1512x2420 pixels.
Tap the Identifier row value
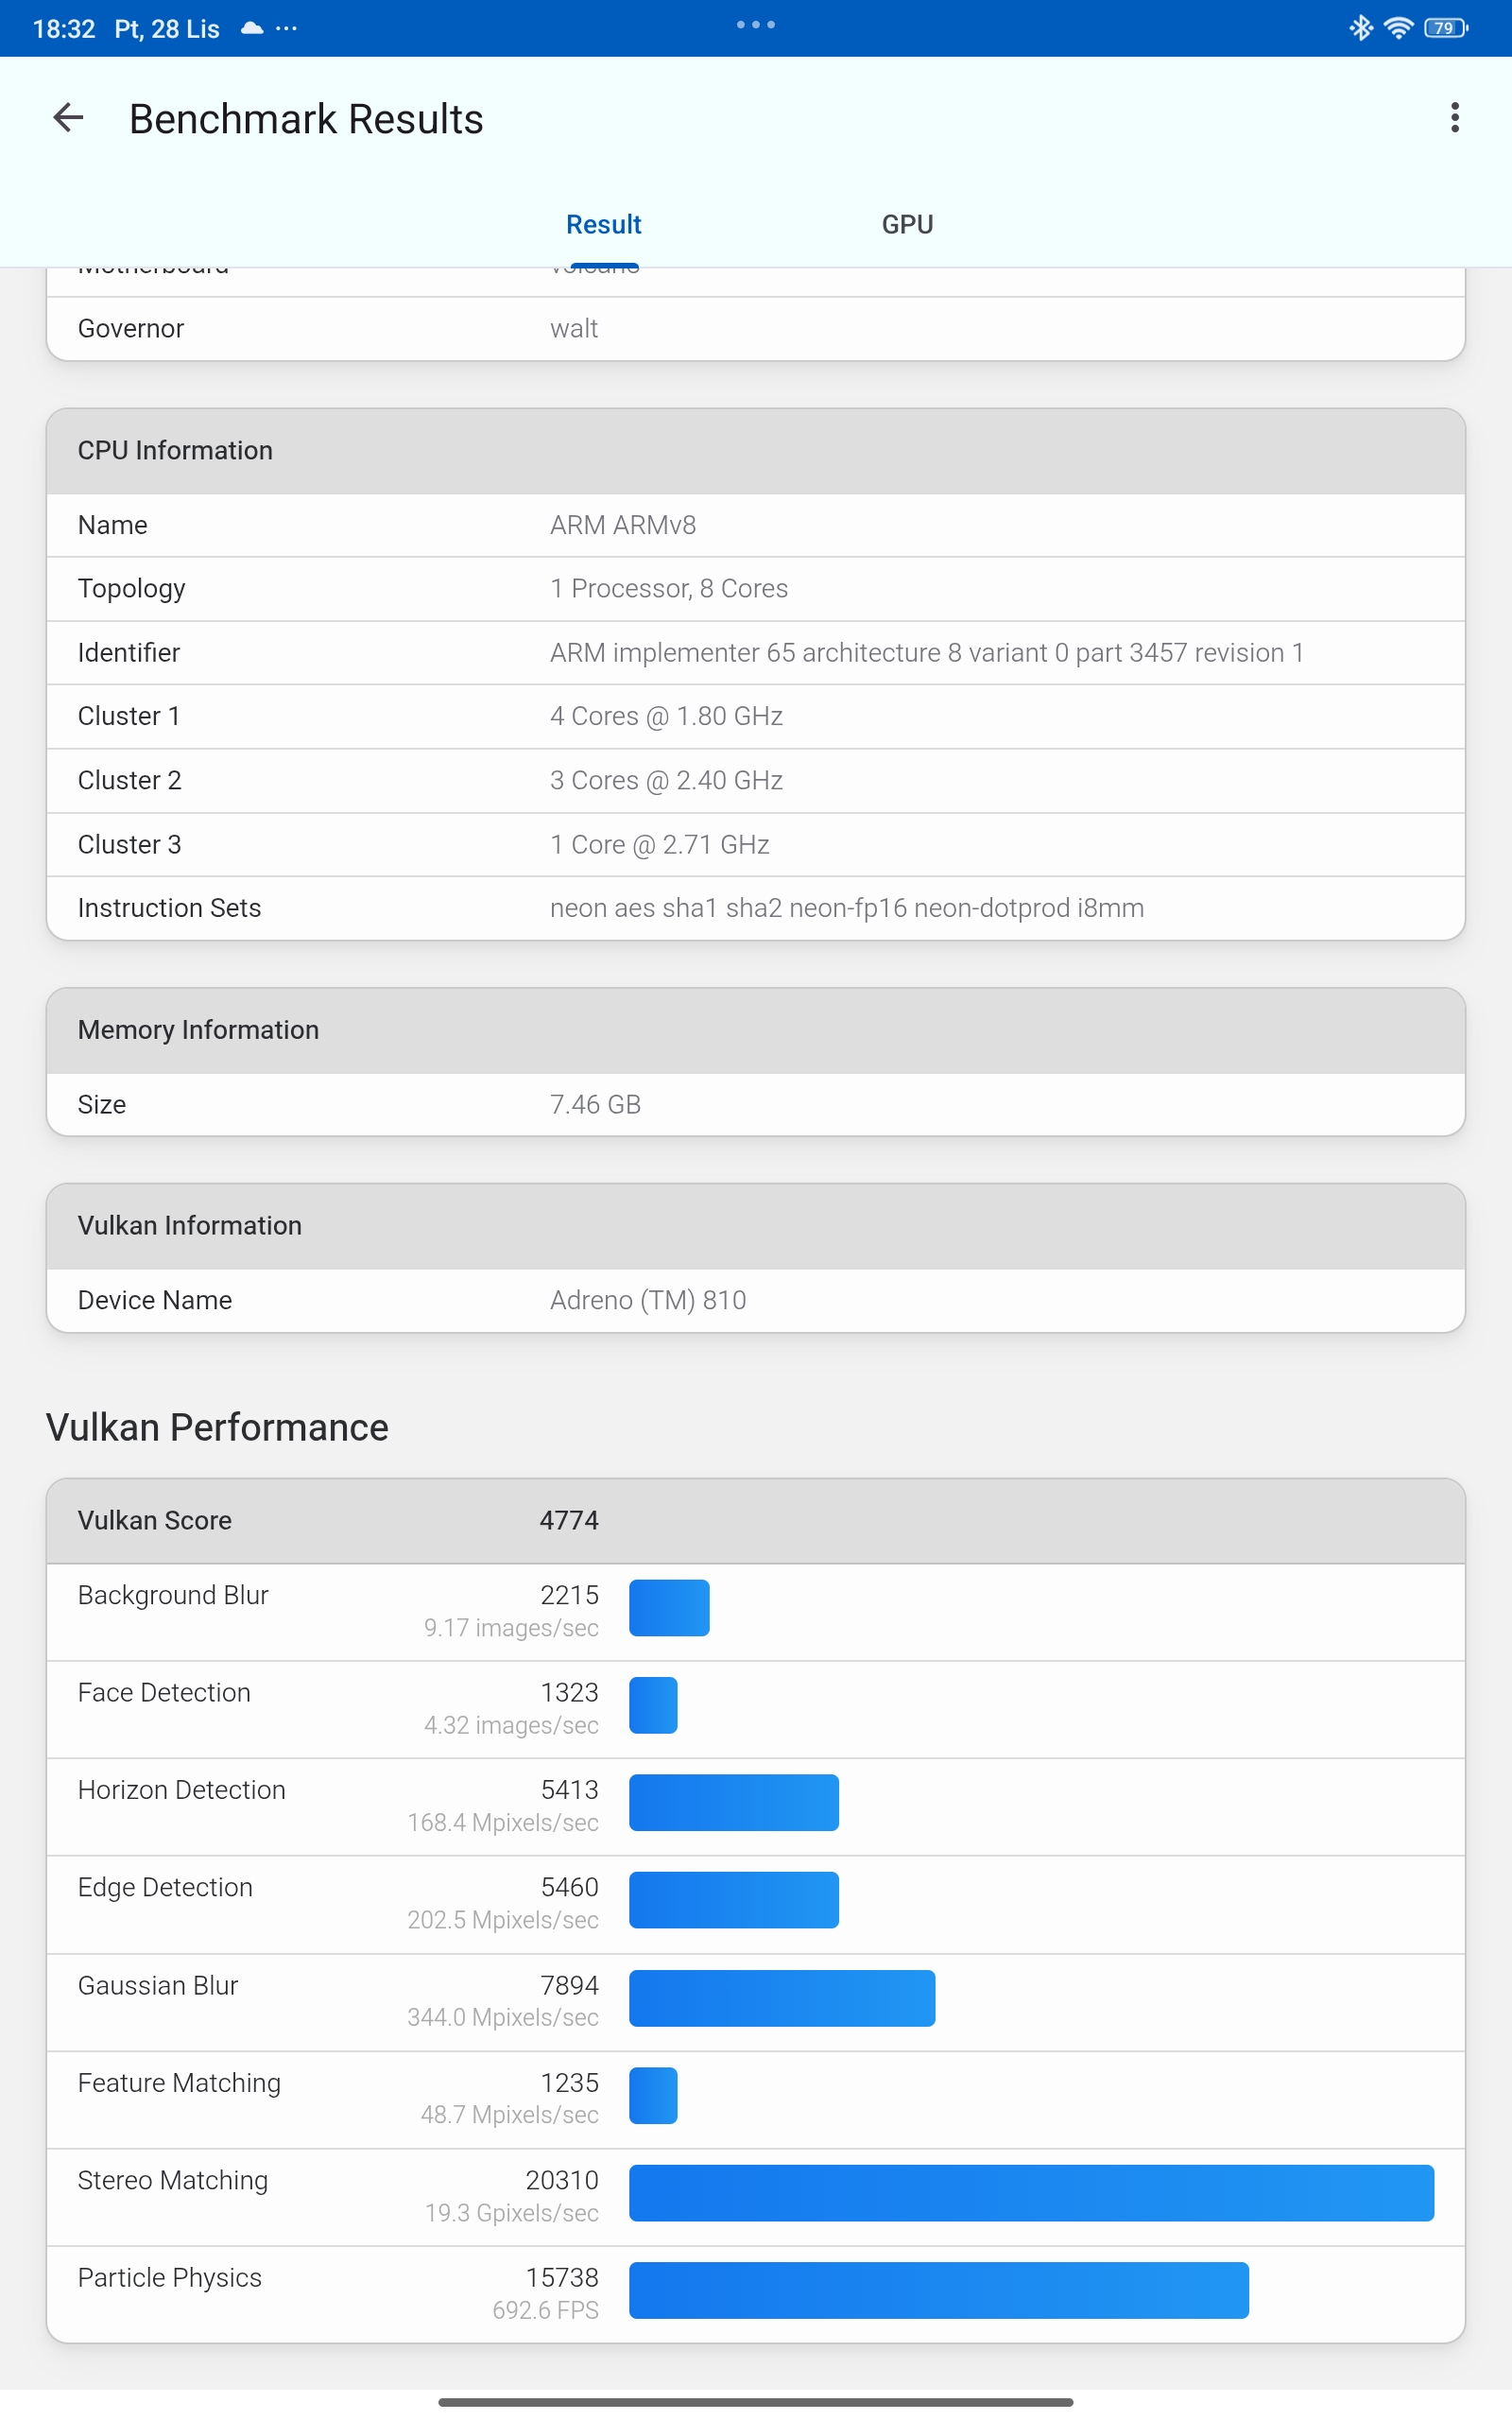tap(926, 652)
